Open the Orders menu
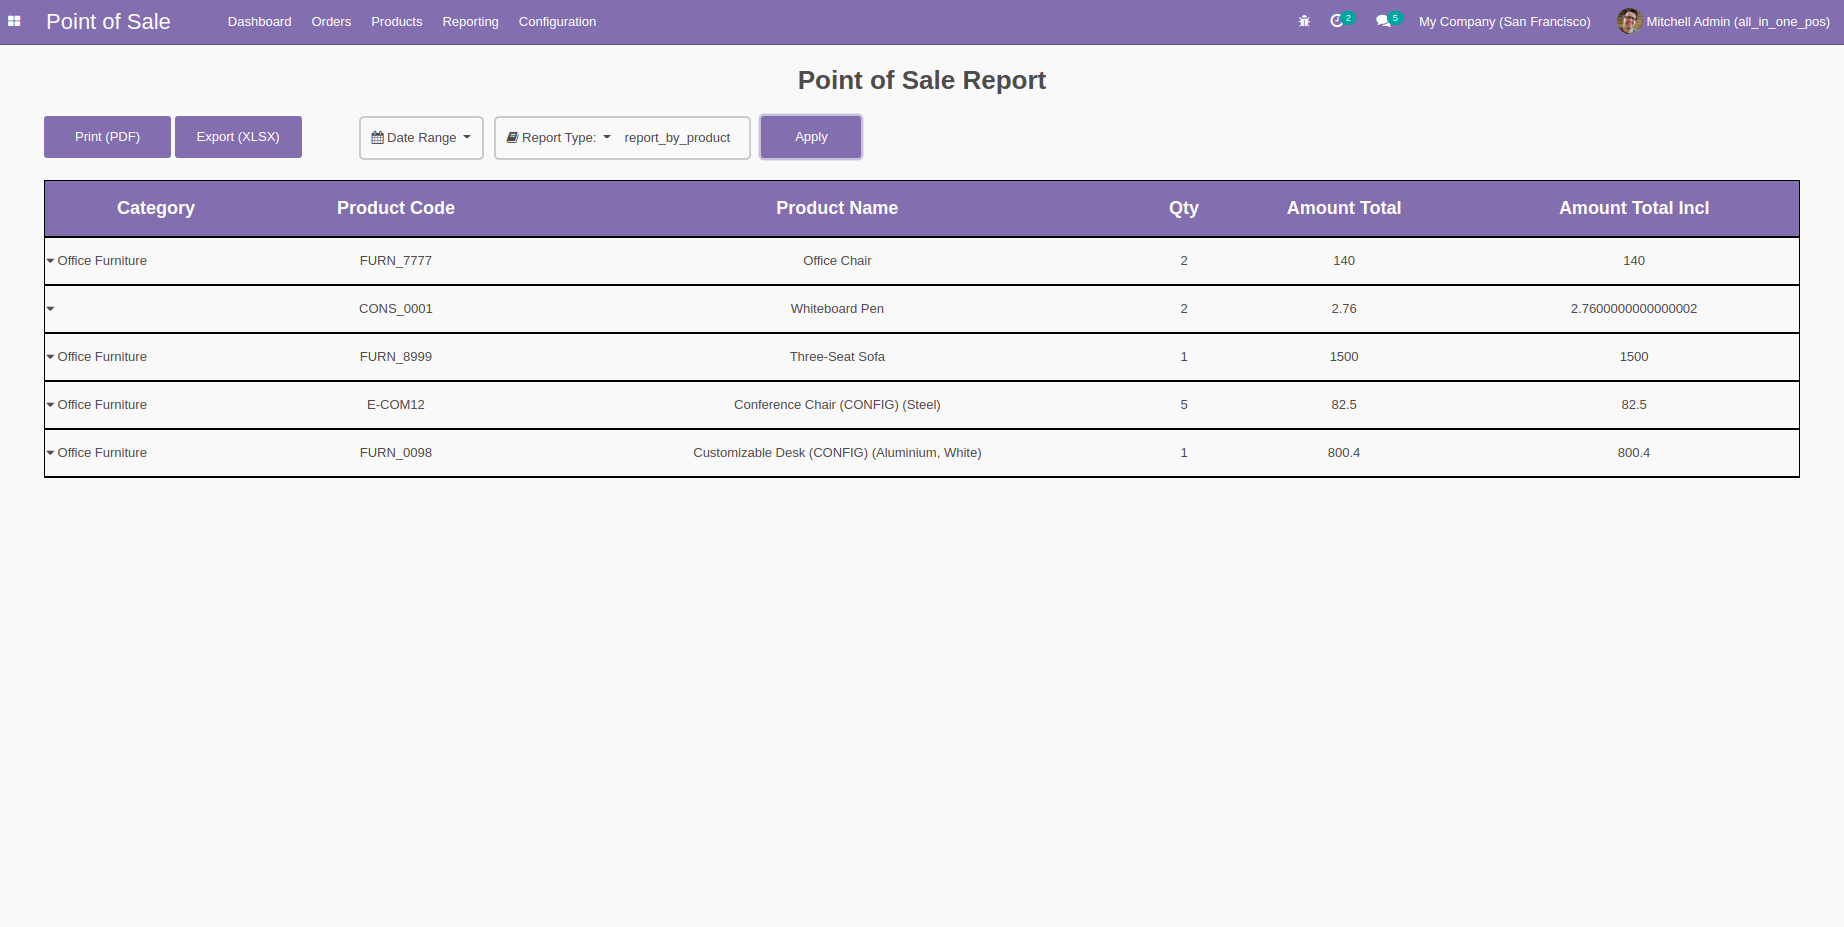This screenshot has width=1844, height=927. (x=331, y=22)
